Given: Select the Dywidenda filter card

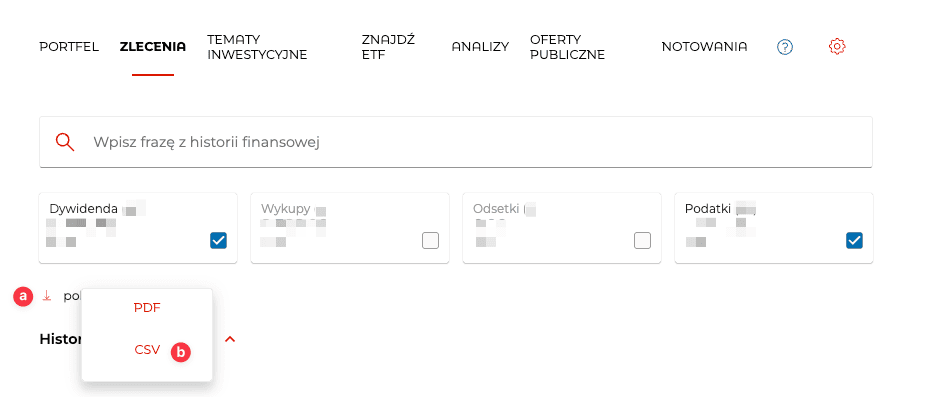Looking at the screenshot, I should 138,228.
